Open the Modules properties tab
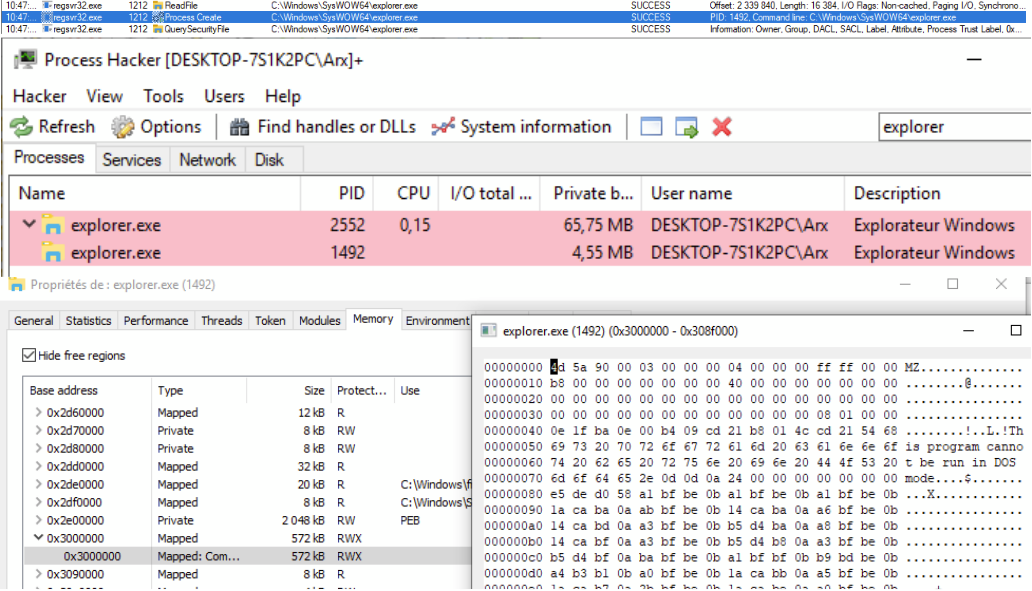Screen dimensions: 1032x591 click(320, 321)
